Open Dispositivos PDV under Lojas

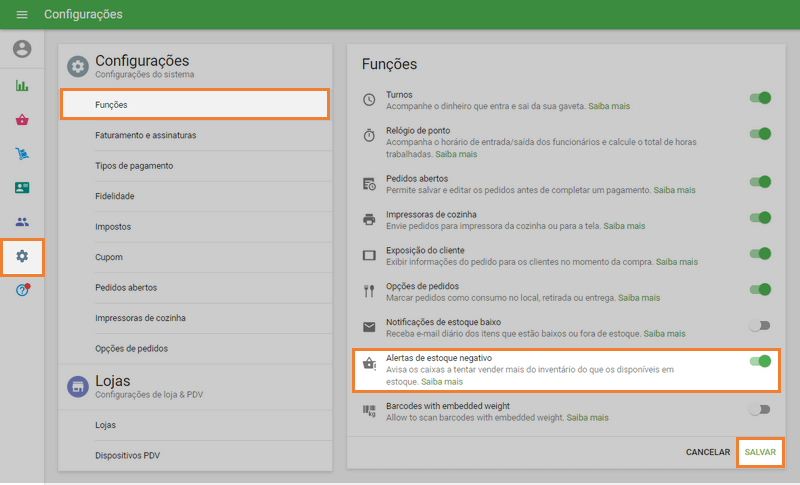point(127,456)
